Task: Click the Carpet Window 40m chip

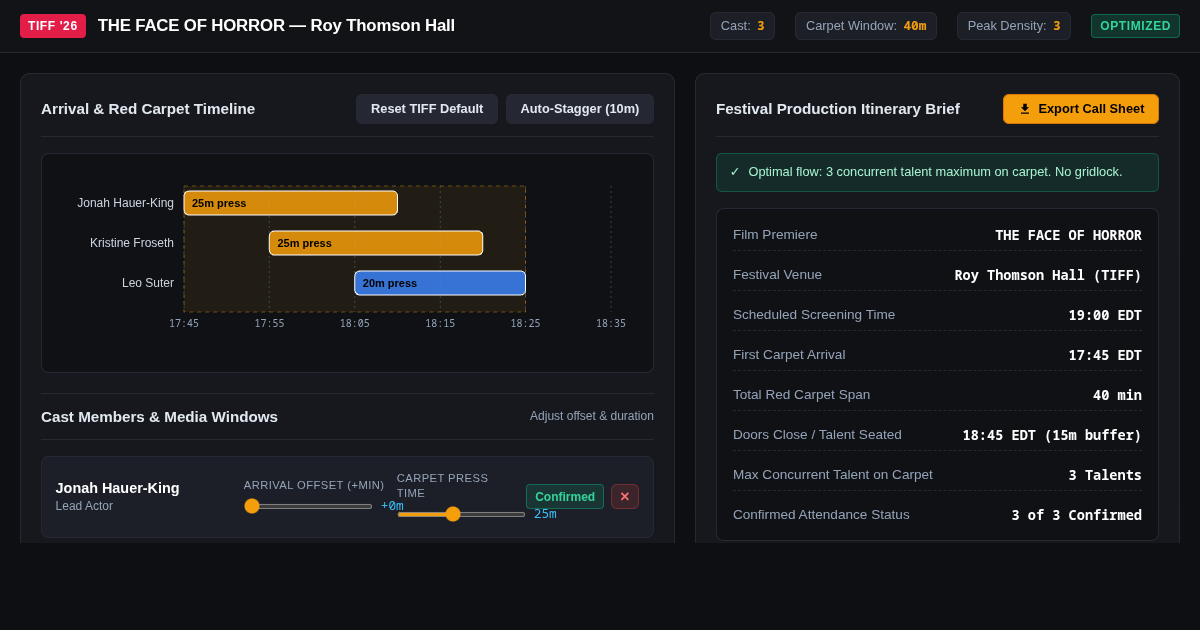Action: pyautogui.click(x=866, y=26)
